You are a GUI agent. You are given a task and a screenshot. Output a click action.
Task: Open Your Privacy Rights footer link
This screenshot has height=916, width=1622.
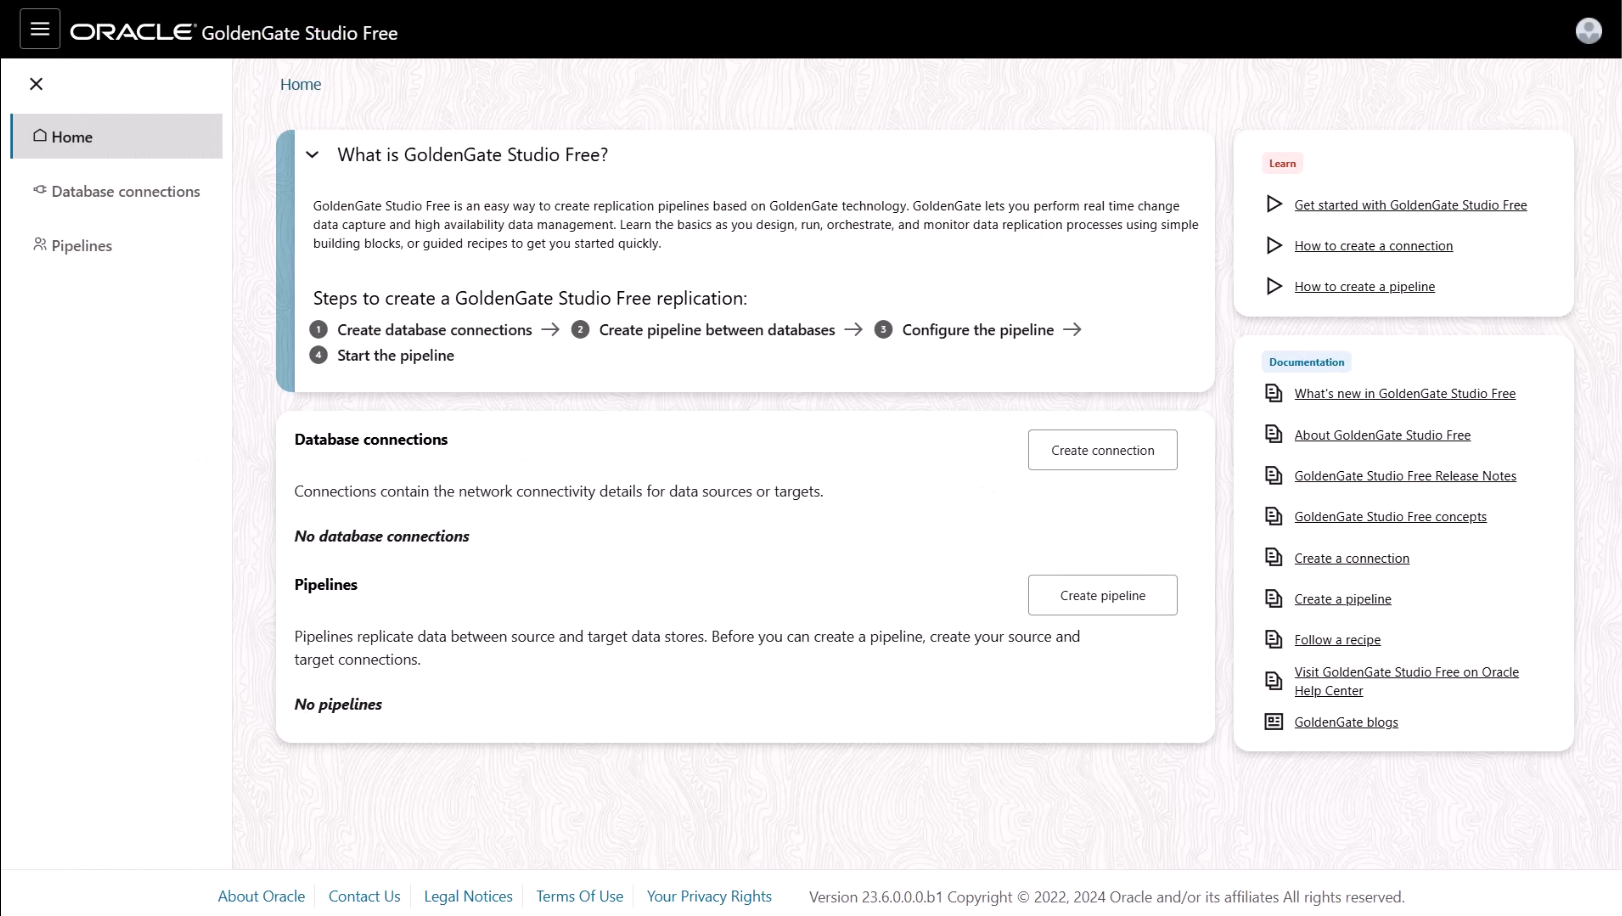[x=709, y=896]
